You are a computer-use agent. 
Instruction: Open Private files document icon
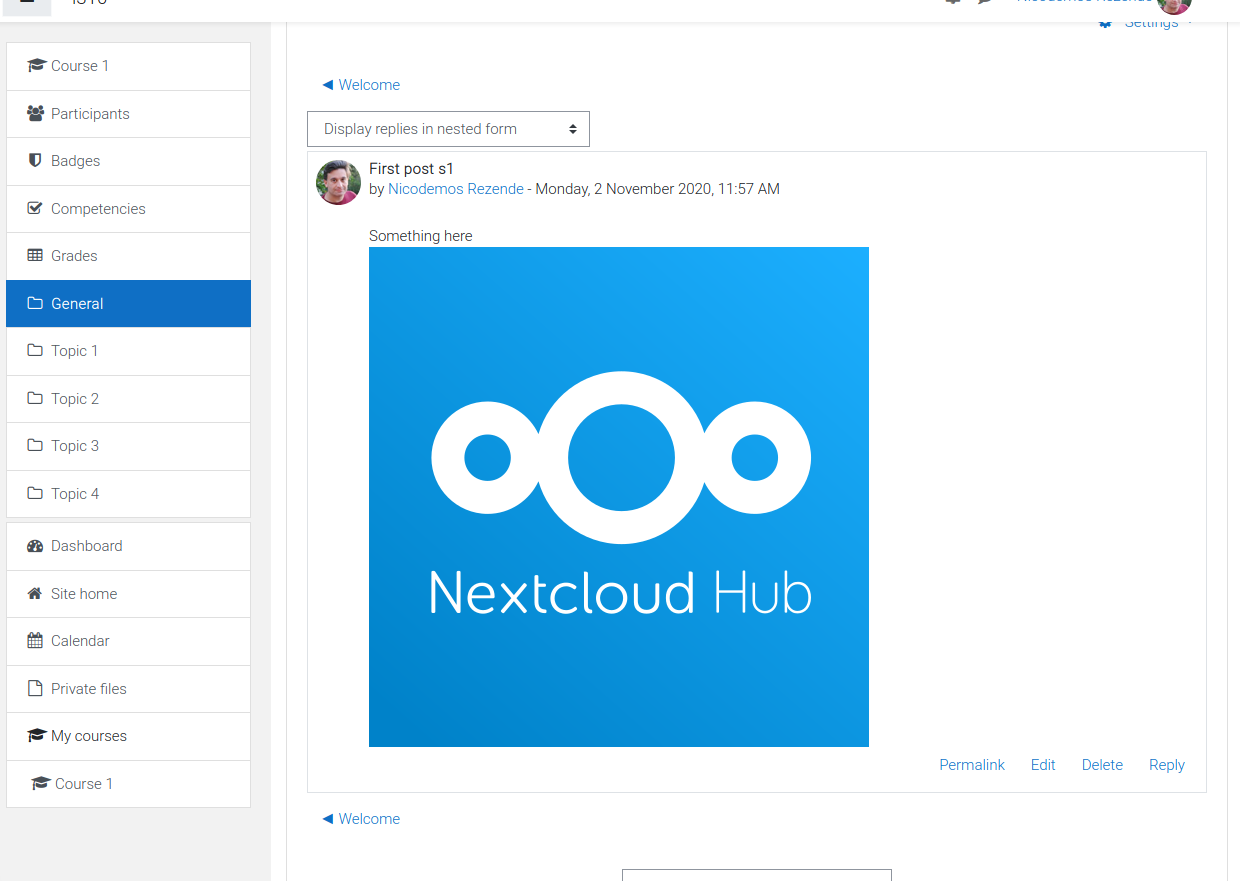[x=35, y=688]
